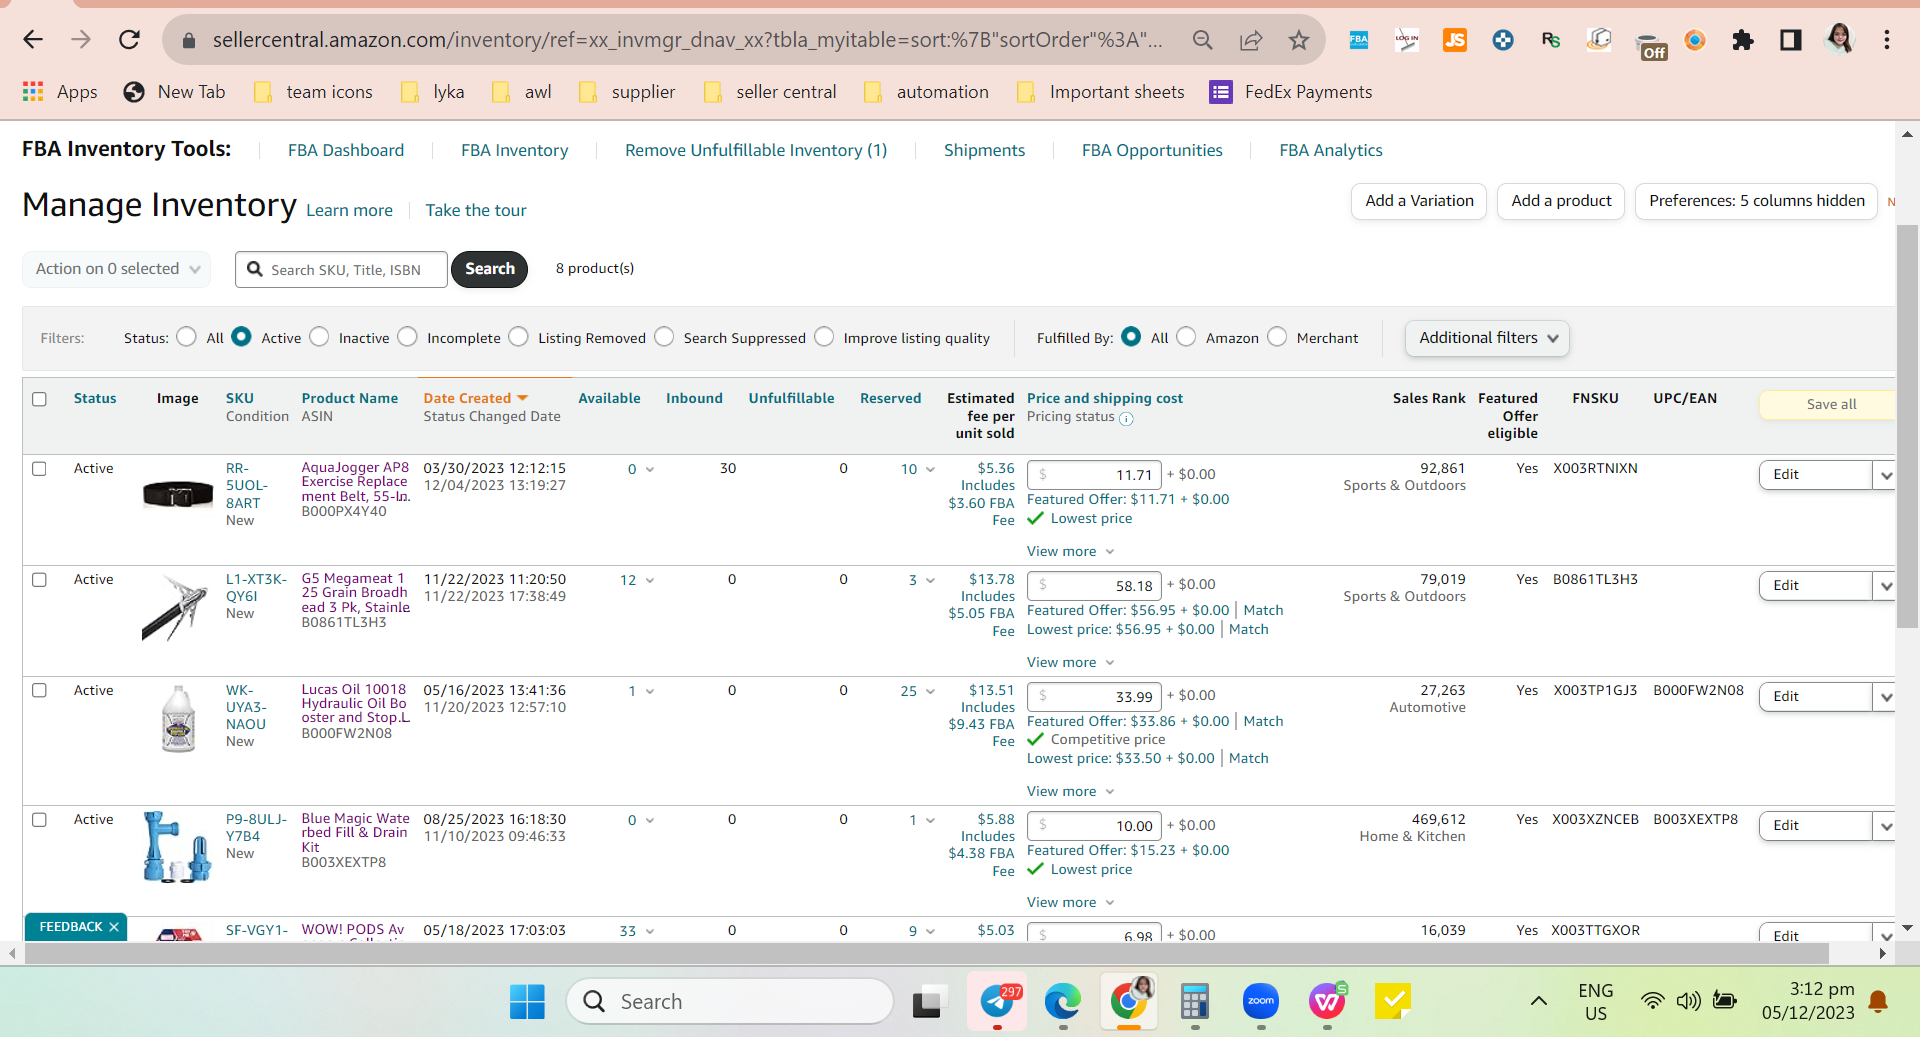
Task: Open the Action on 0 selected dropdown
Action: [x=117, y=269]
